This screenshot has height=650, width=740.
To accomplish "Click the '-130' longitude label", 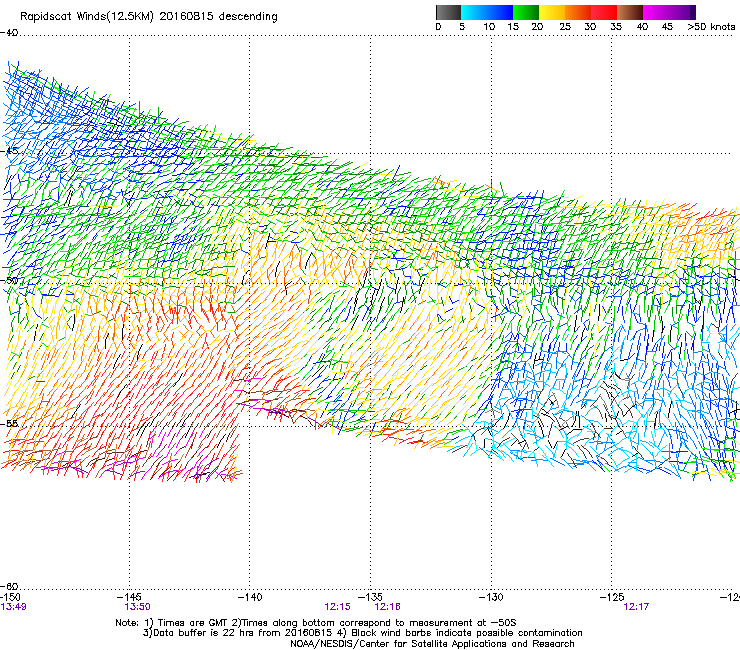I will 491,597.
